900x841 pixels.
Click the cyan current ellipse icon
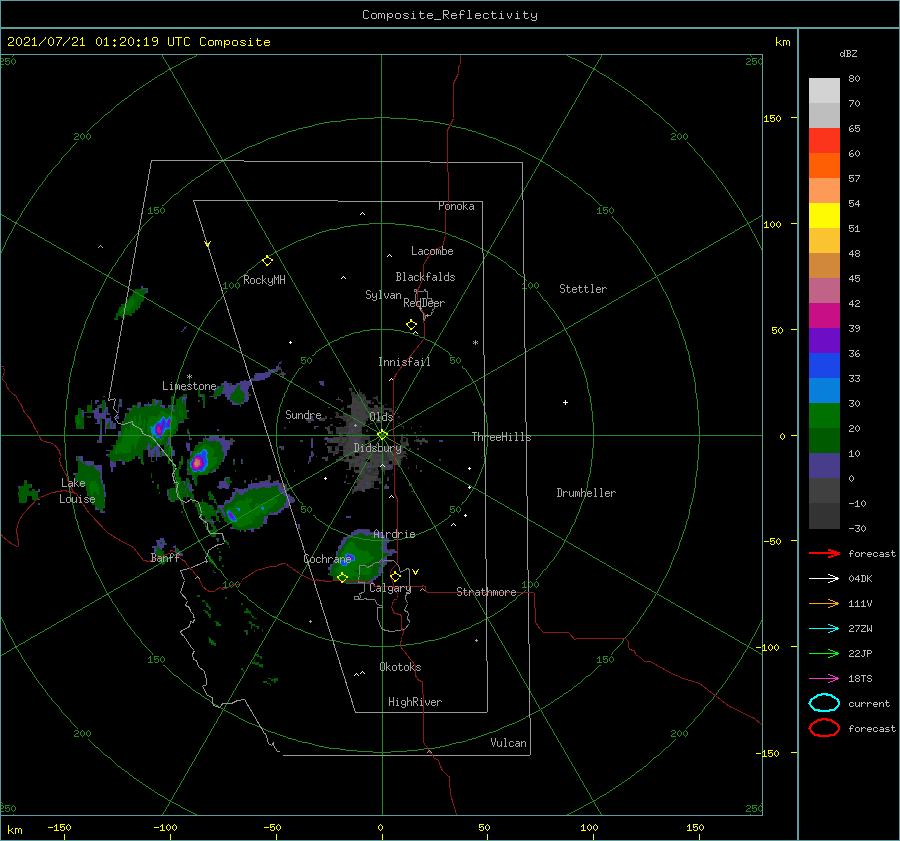(x=824, y=703)
